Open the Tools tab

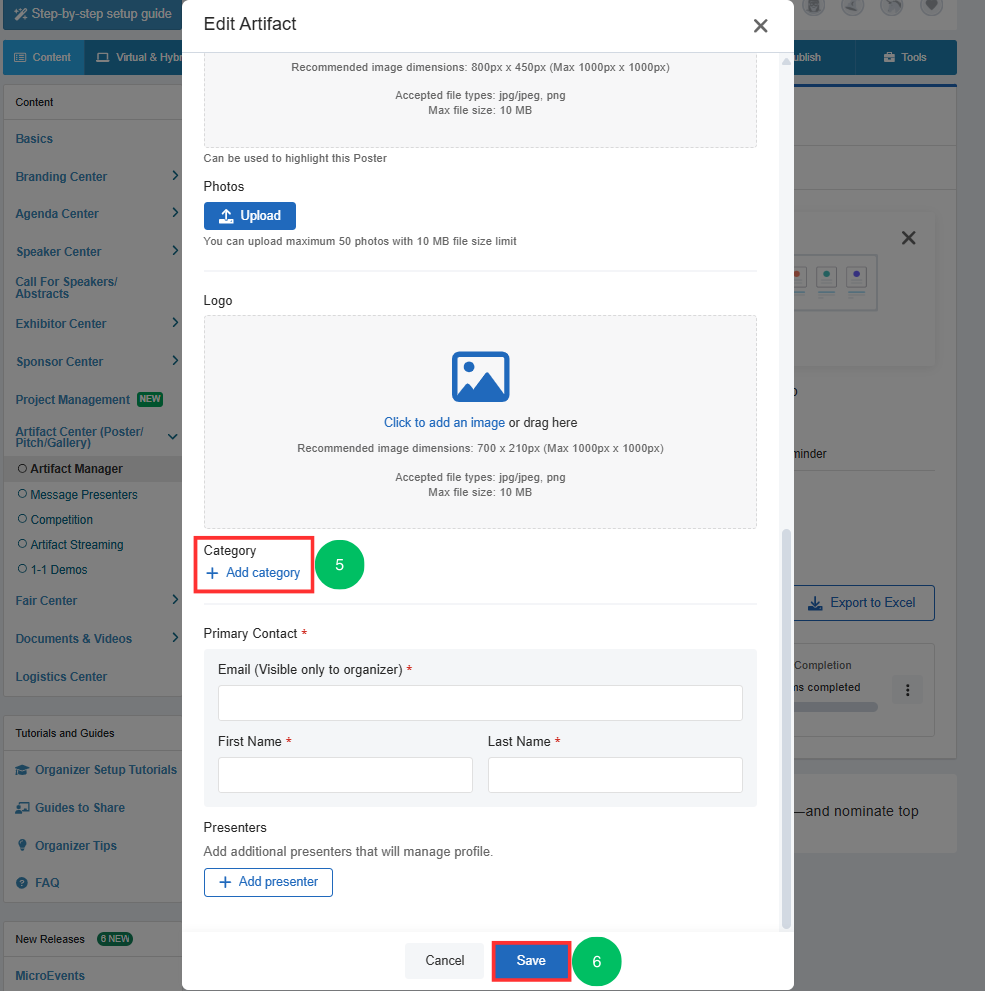point(905,58)
